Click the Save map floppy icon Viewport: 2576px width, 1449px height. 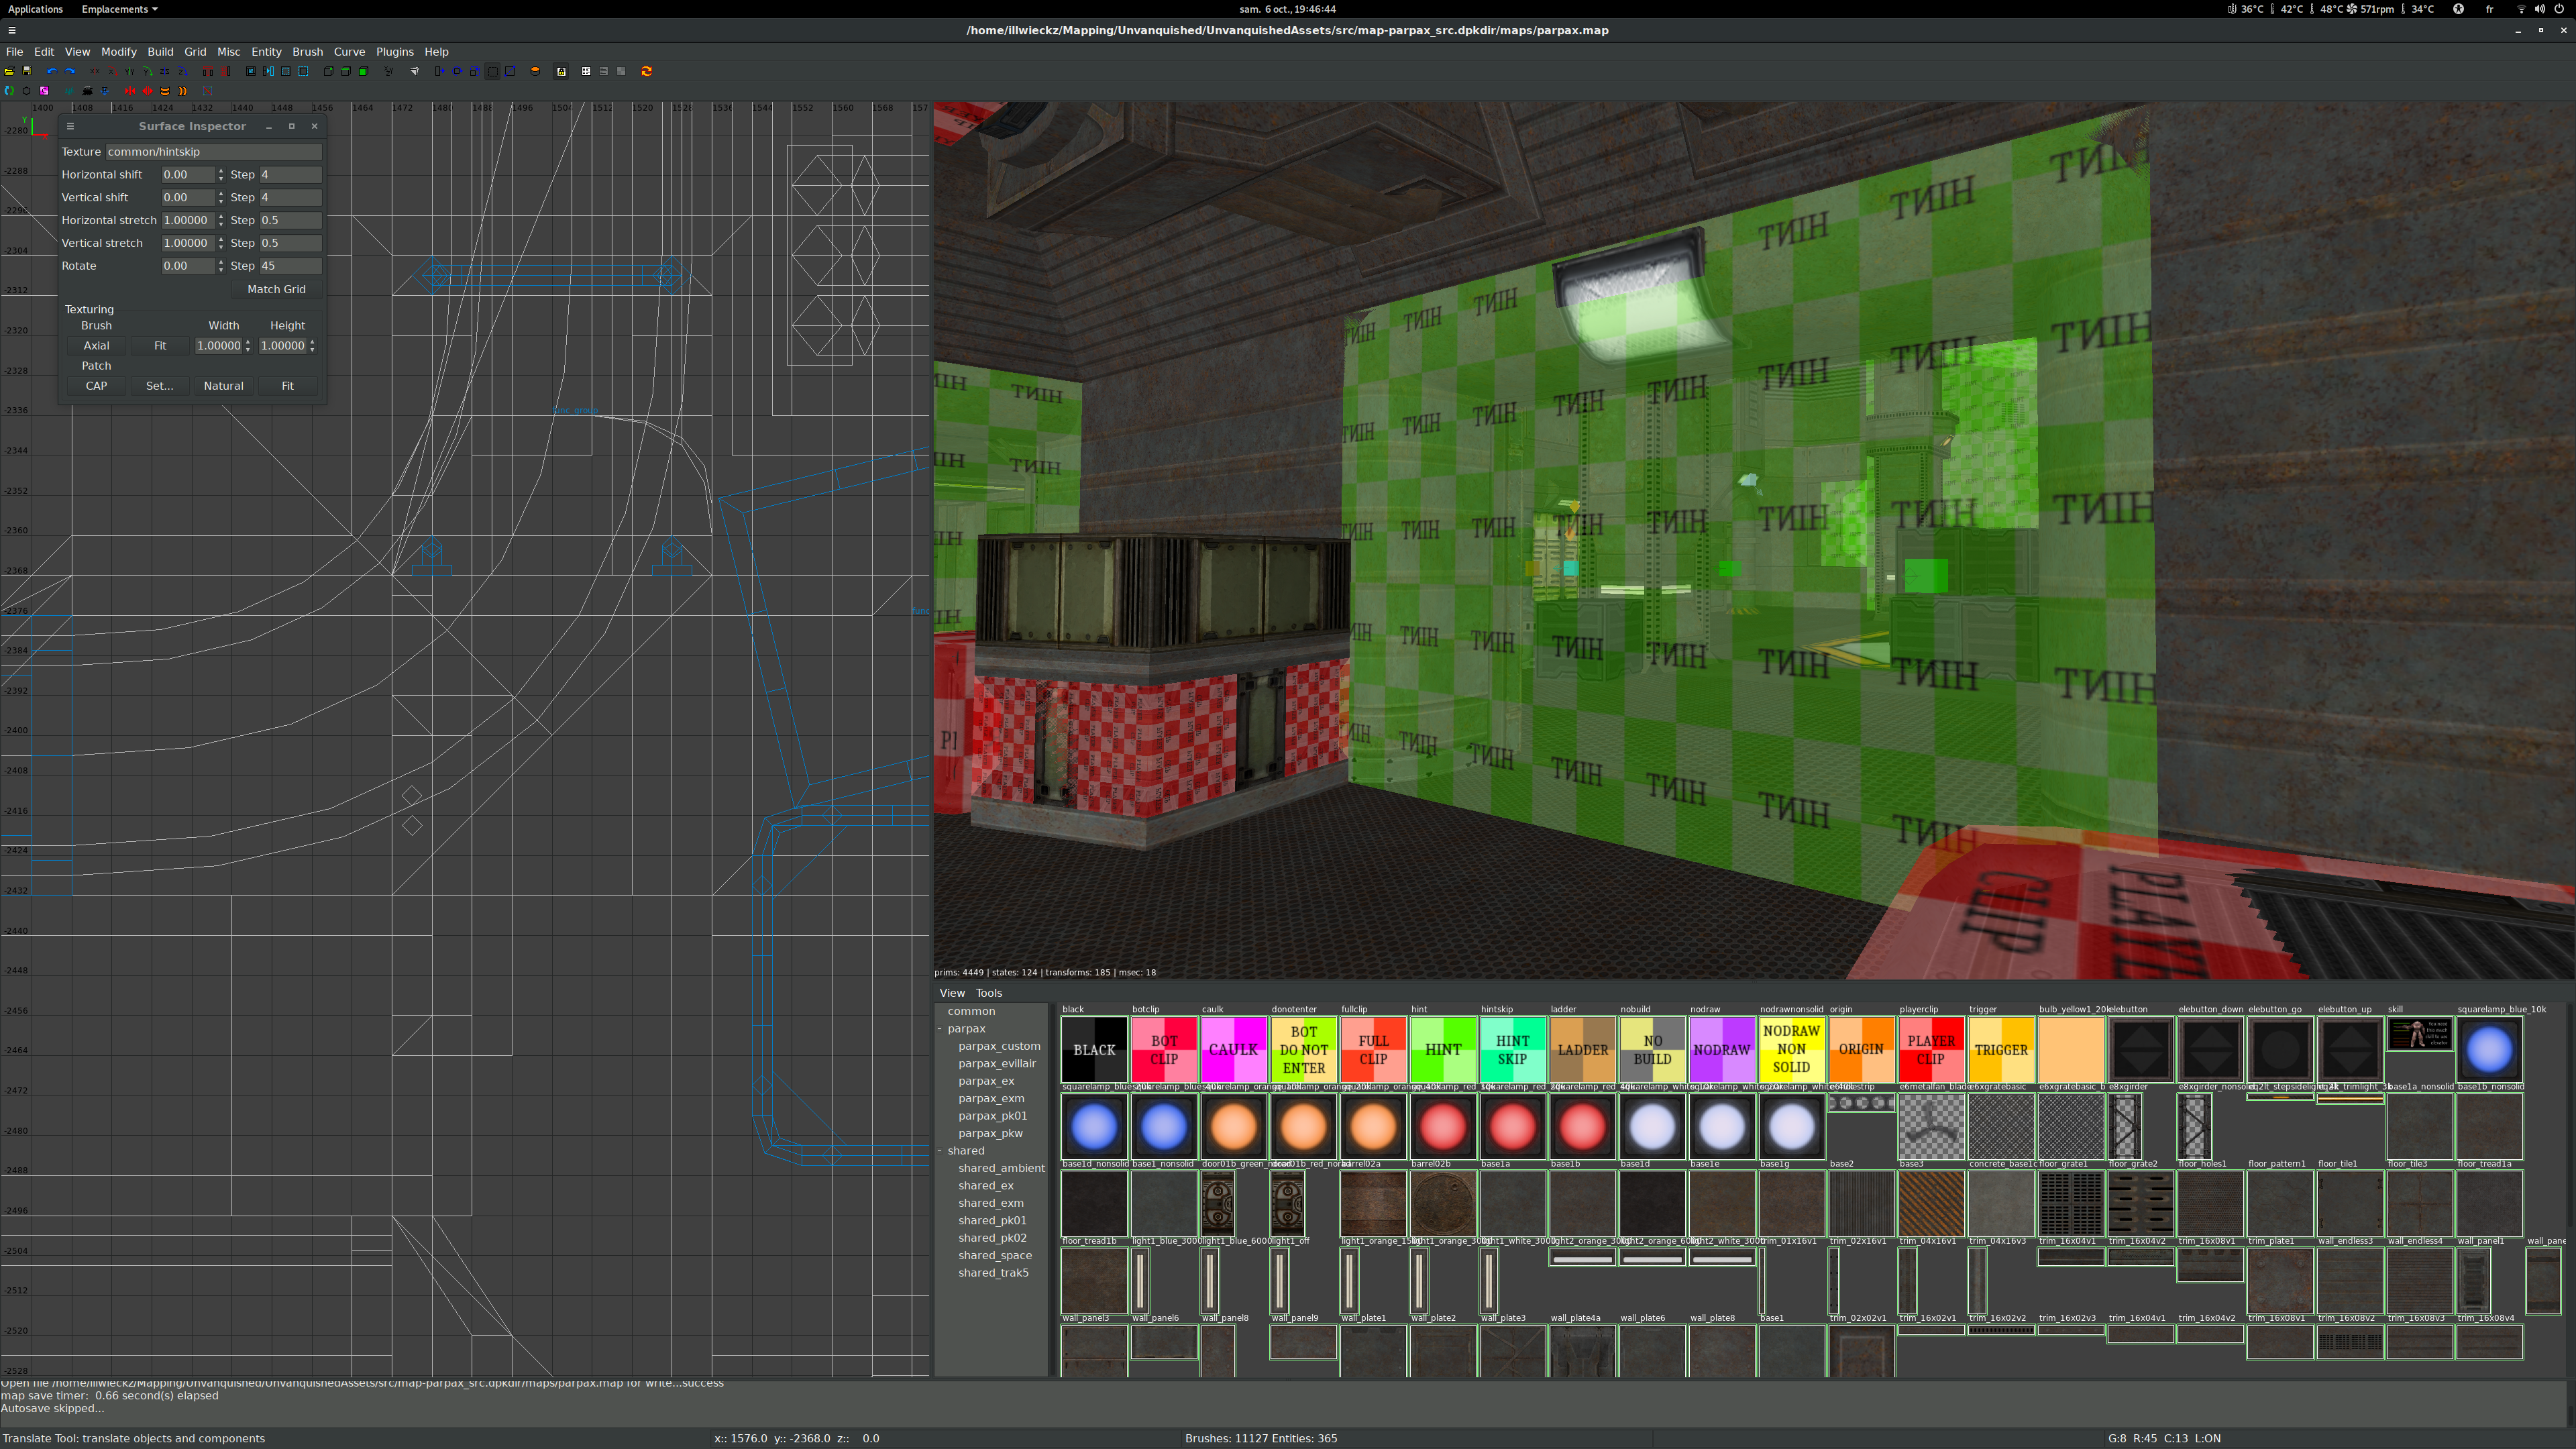click(27, 71)
